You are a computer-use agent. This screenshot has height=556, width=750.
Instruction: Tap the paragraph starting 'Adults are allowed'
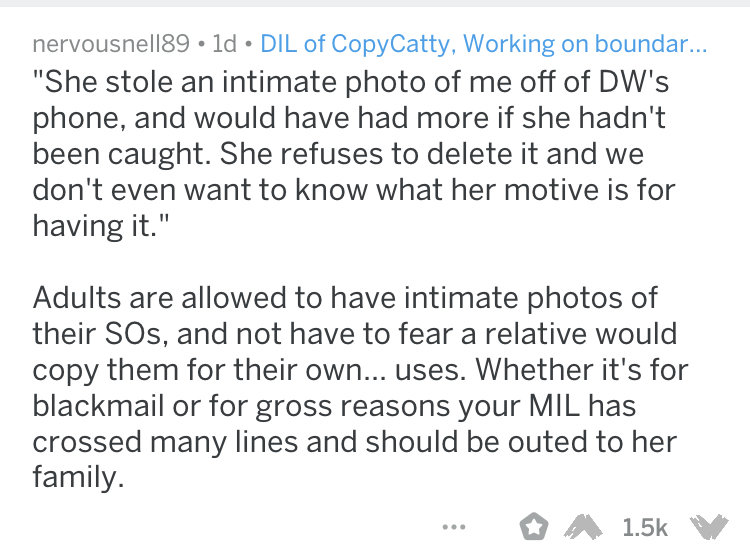[360, 387]
